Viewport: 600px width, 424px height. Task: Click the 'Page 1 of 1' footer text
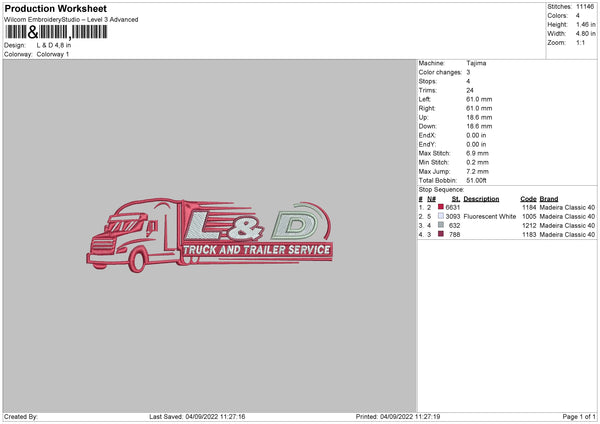tap(579, 417)
